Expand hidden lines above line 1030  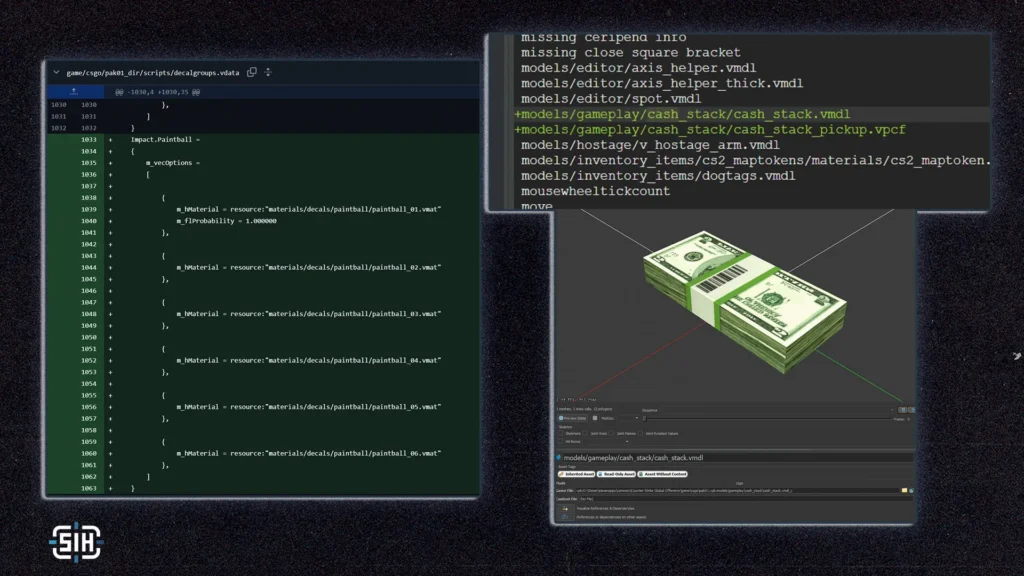click(x=74, y=91)
